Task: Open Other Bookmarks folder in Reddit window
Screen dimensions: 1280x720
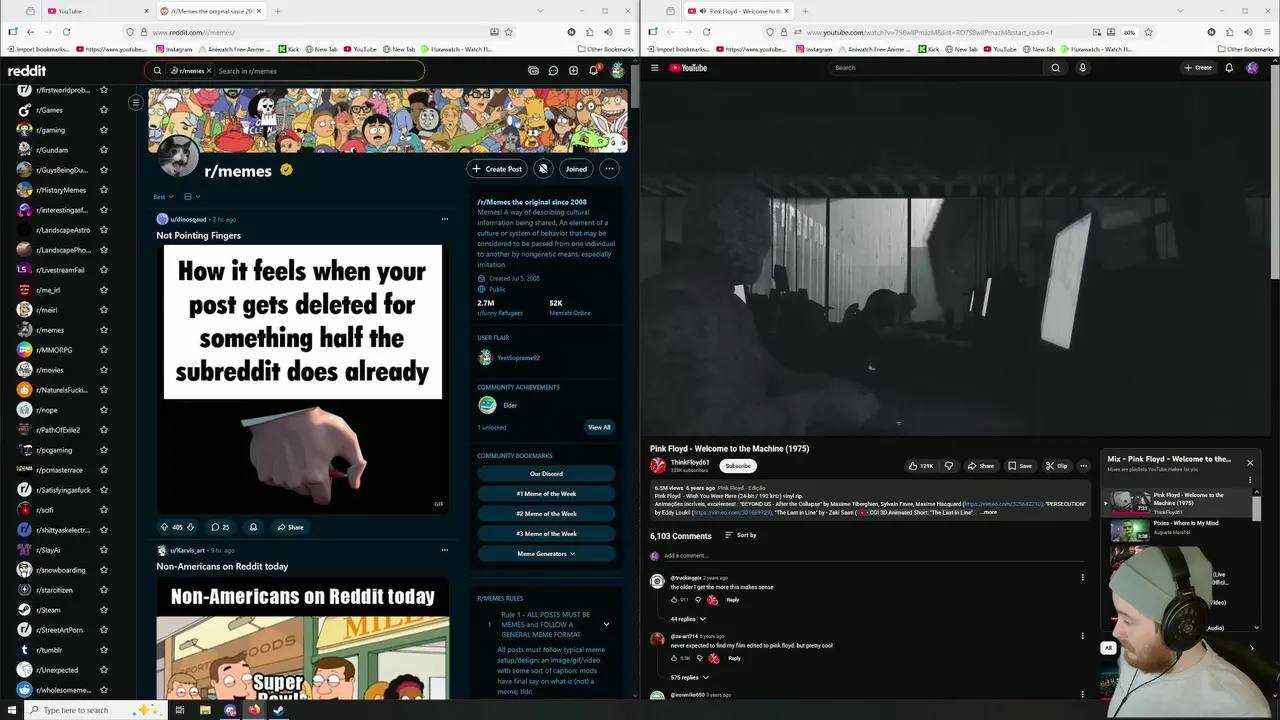Action: (x=605, y=49)
